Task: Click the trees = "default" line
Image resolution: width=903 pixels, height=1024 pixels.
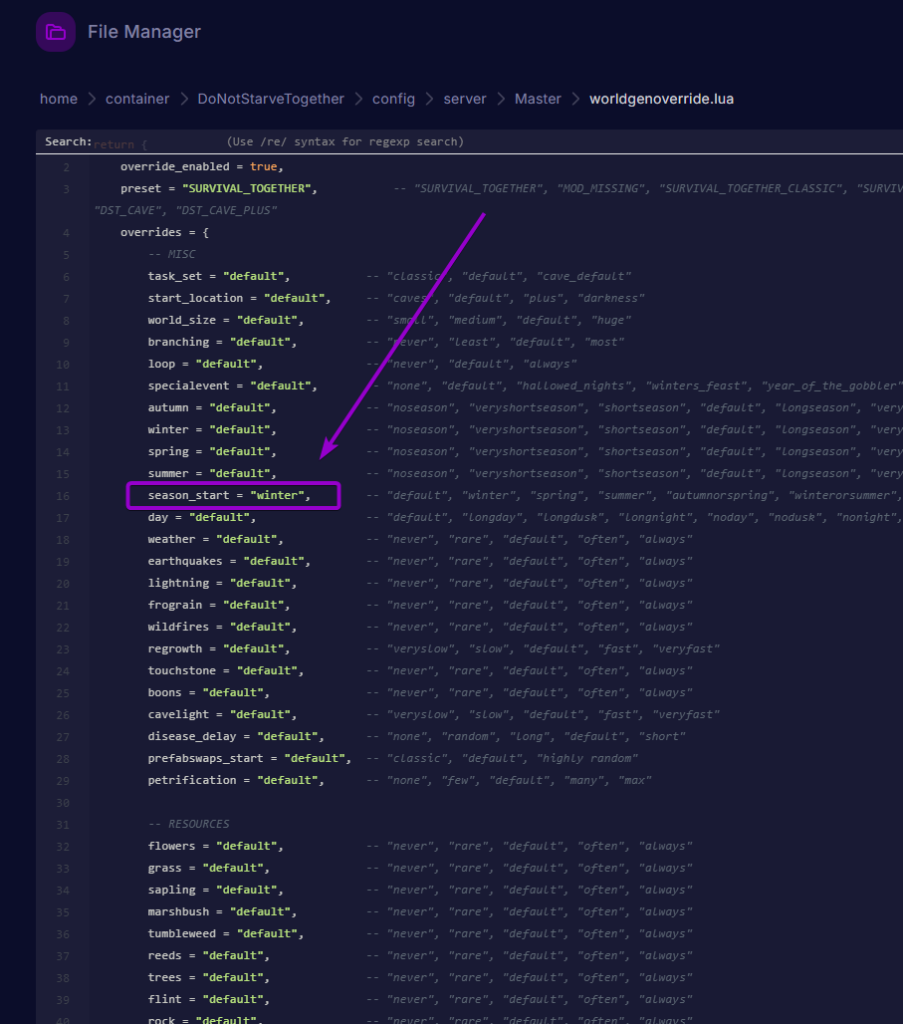Action: coord(208,977)
